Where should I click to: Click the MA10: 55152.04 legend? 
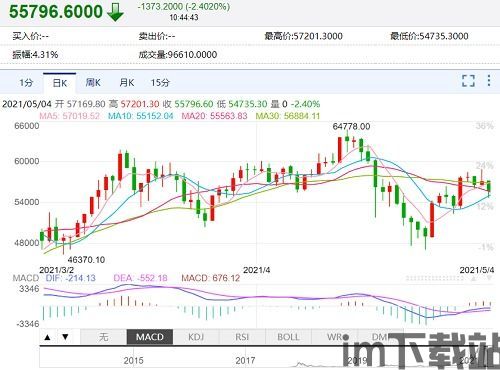tap(141, 116)
